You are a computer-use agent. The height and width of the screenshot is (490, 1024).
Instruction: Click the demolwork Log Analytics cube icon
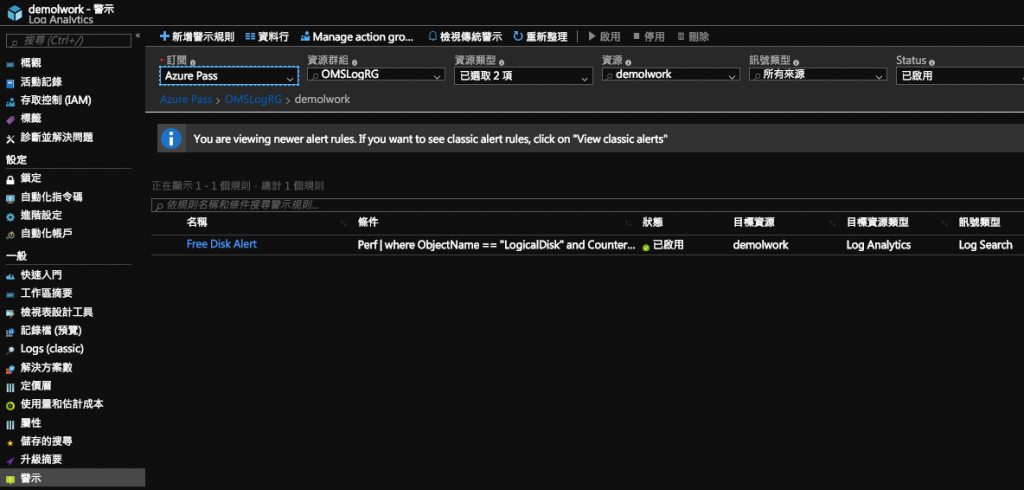14,12
